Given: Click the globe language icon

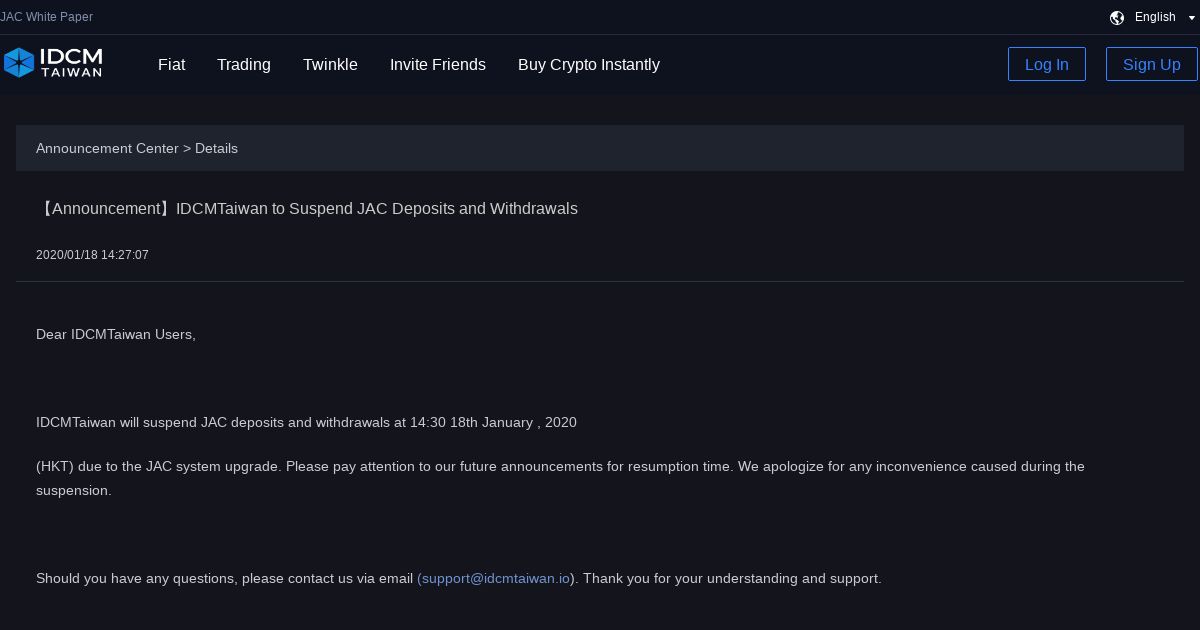Looking at the screenshot, I should pos(1117,17).
